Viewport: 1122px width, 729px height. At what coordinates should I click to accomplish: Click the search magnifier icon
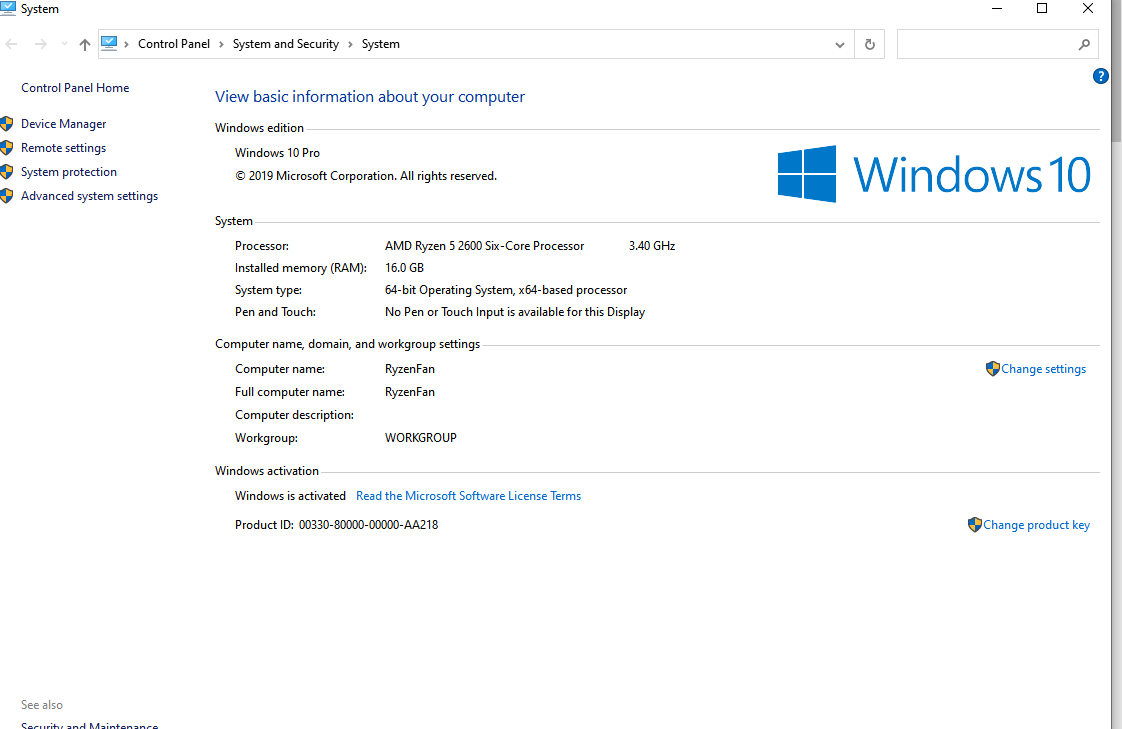(1084, 44)
